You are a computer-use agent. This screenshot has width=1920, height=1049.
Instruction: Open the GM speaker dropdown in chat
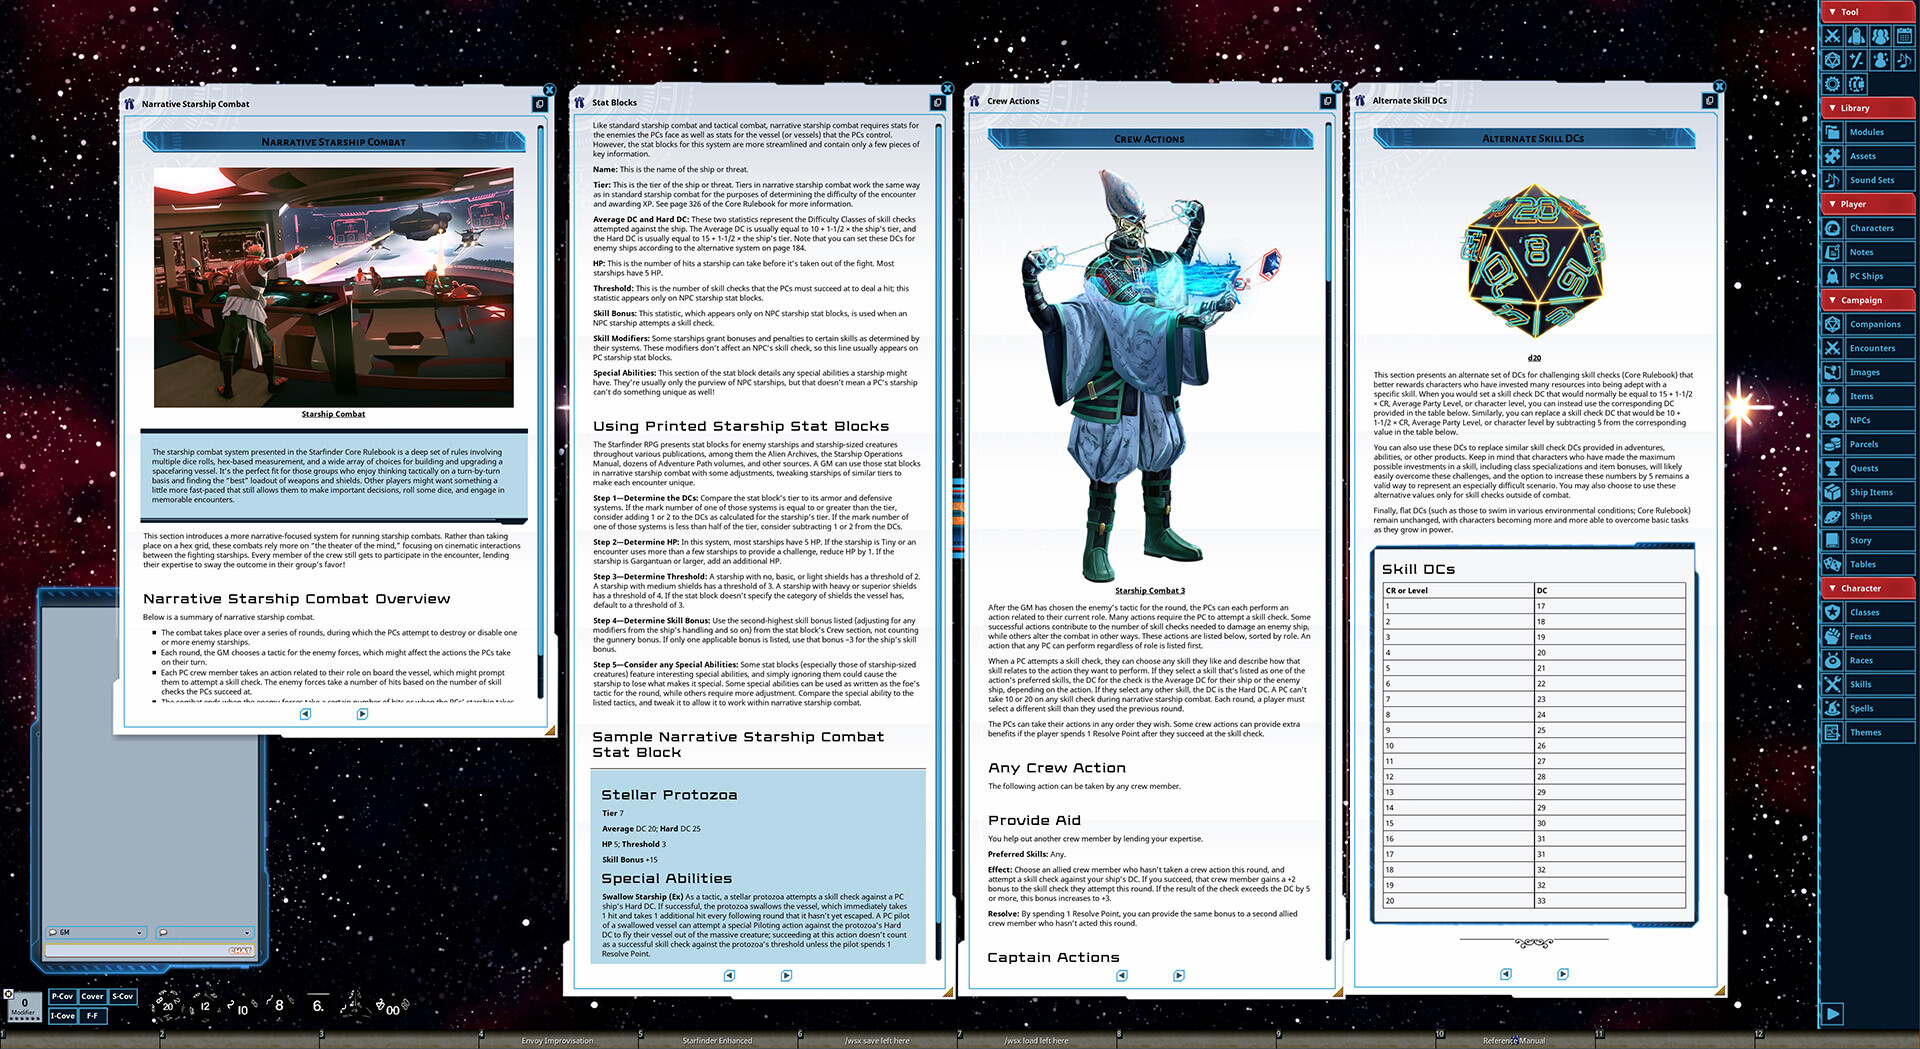click(x=96, y=932)
